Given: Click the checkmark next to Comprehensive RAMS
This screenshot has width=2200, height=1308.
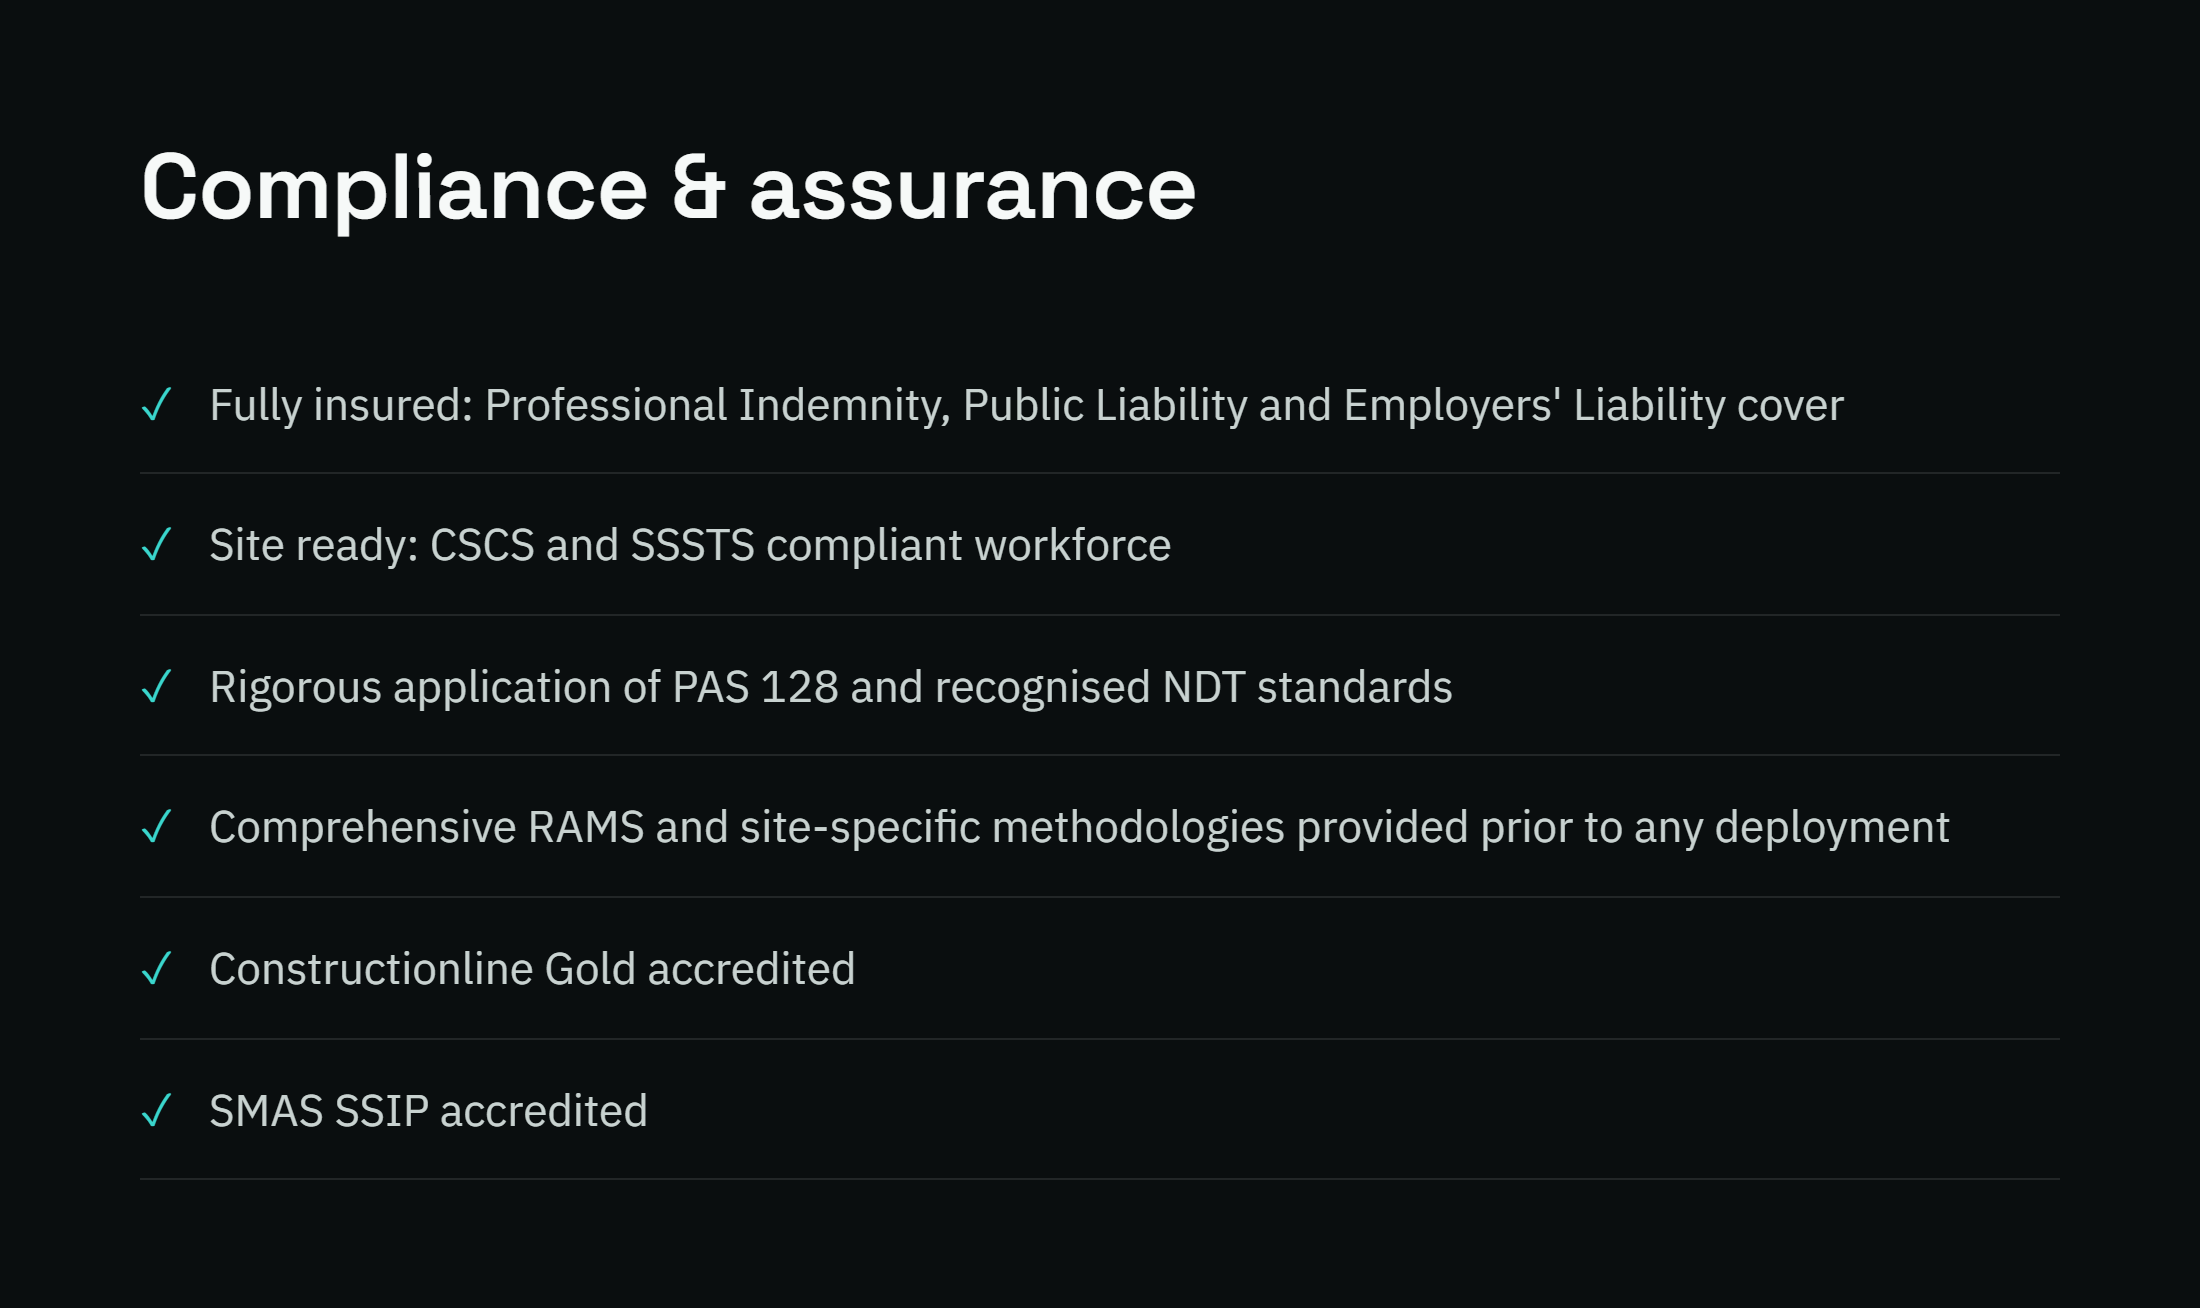Looking at the screenshot, I should (157, 827).
